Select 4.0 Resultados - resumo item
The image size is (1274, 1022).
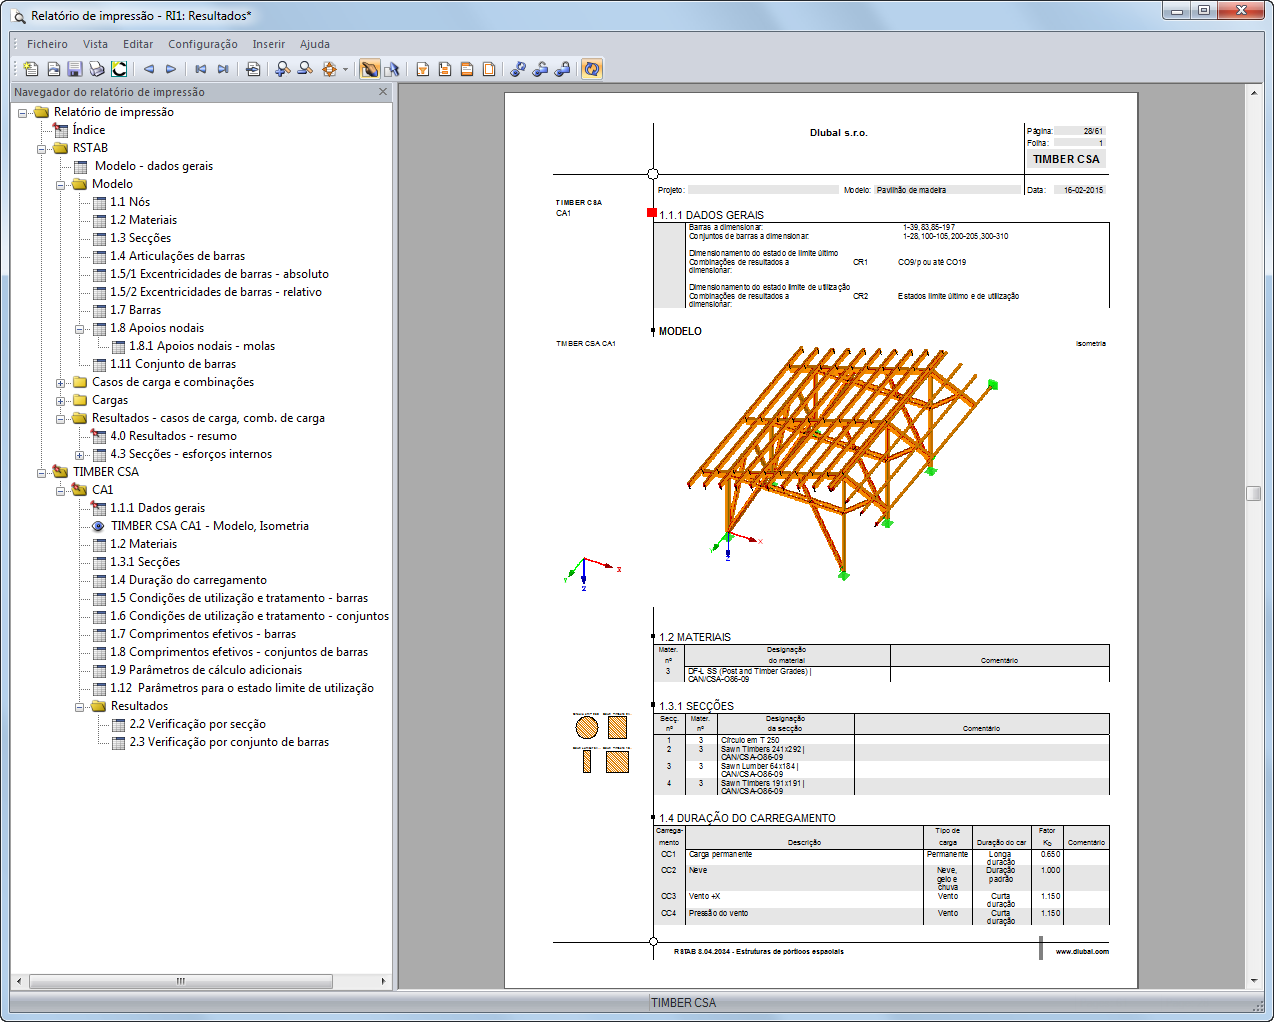[x=173, y=436]
